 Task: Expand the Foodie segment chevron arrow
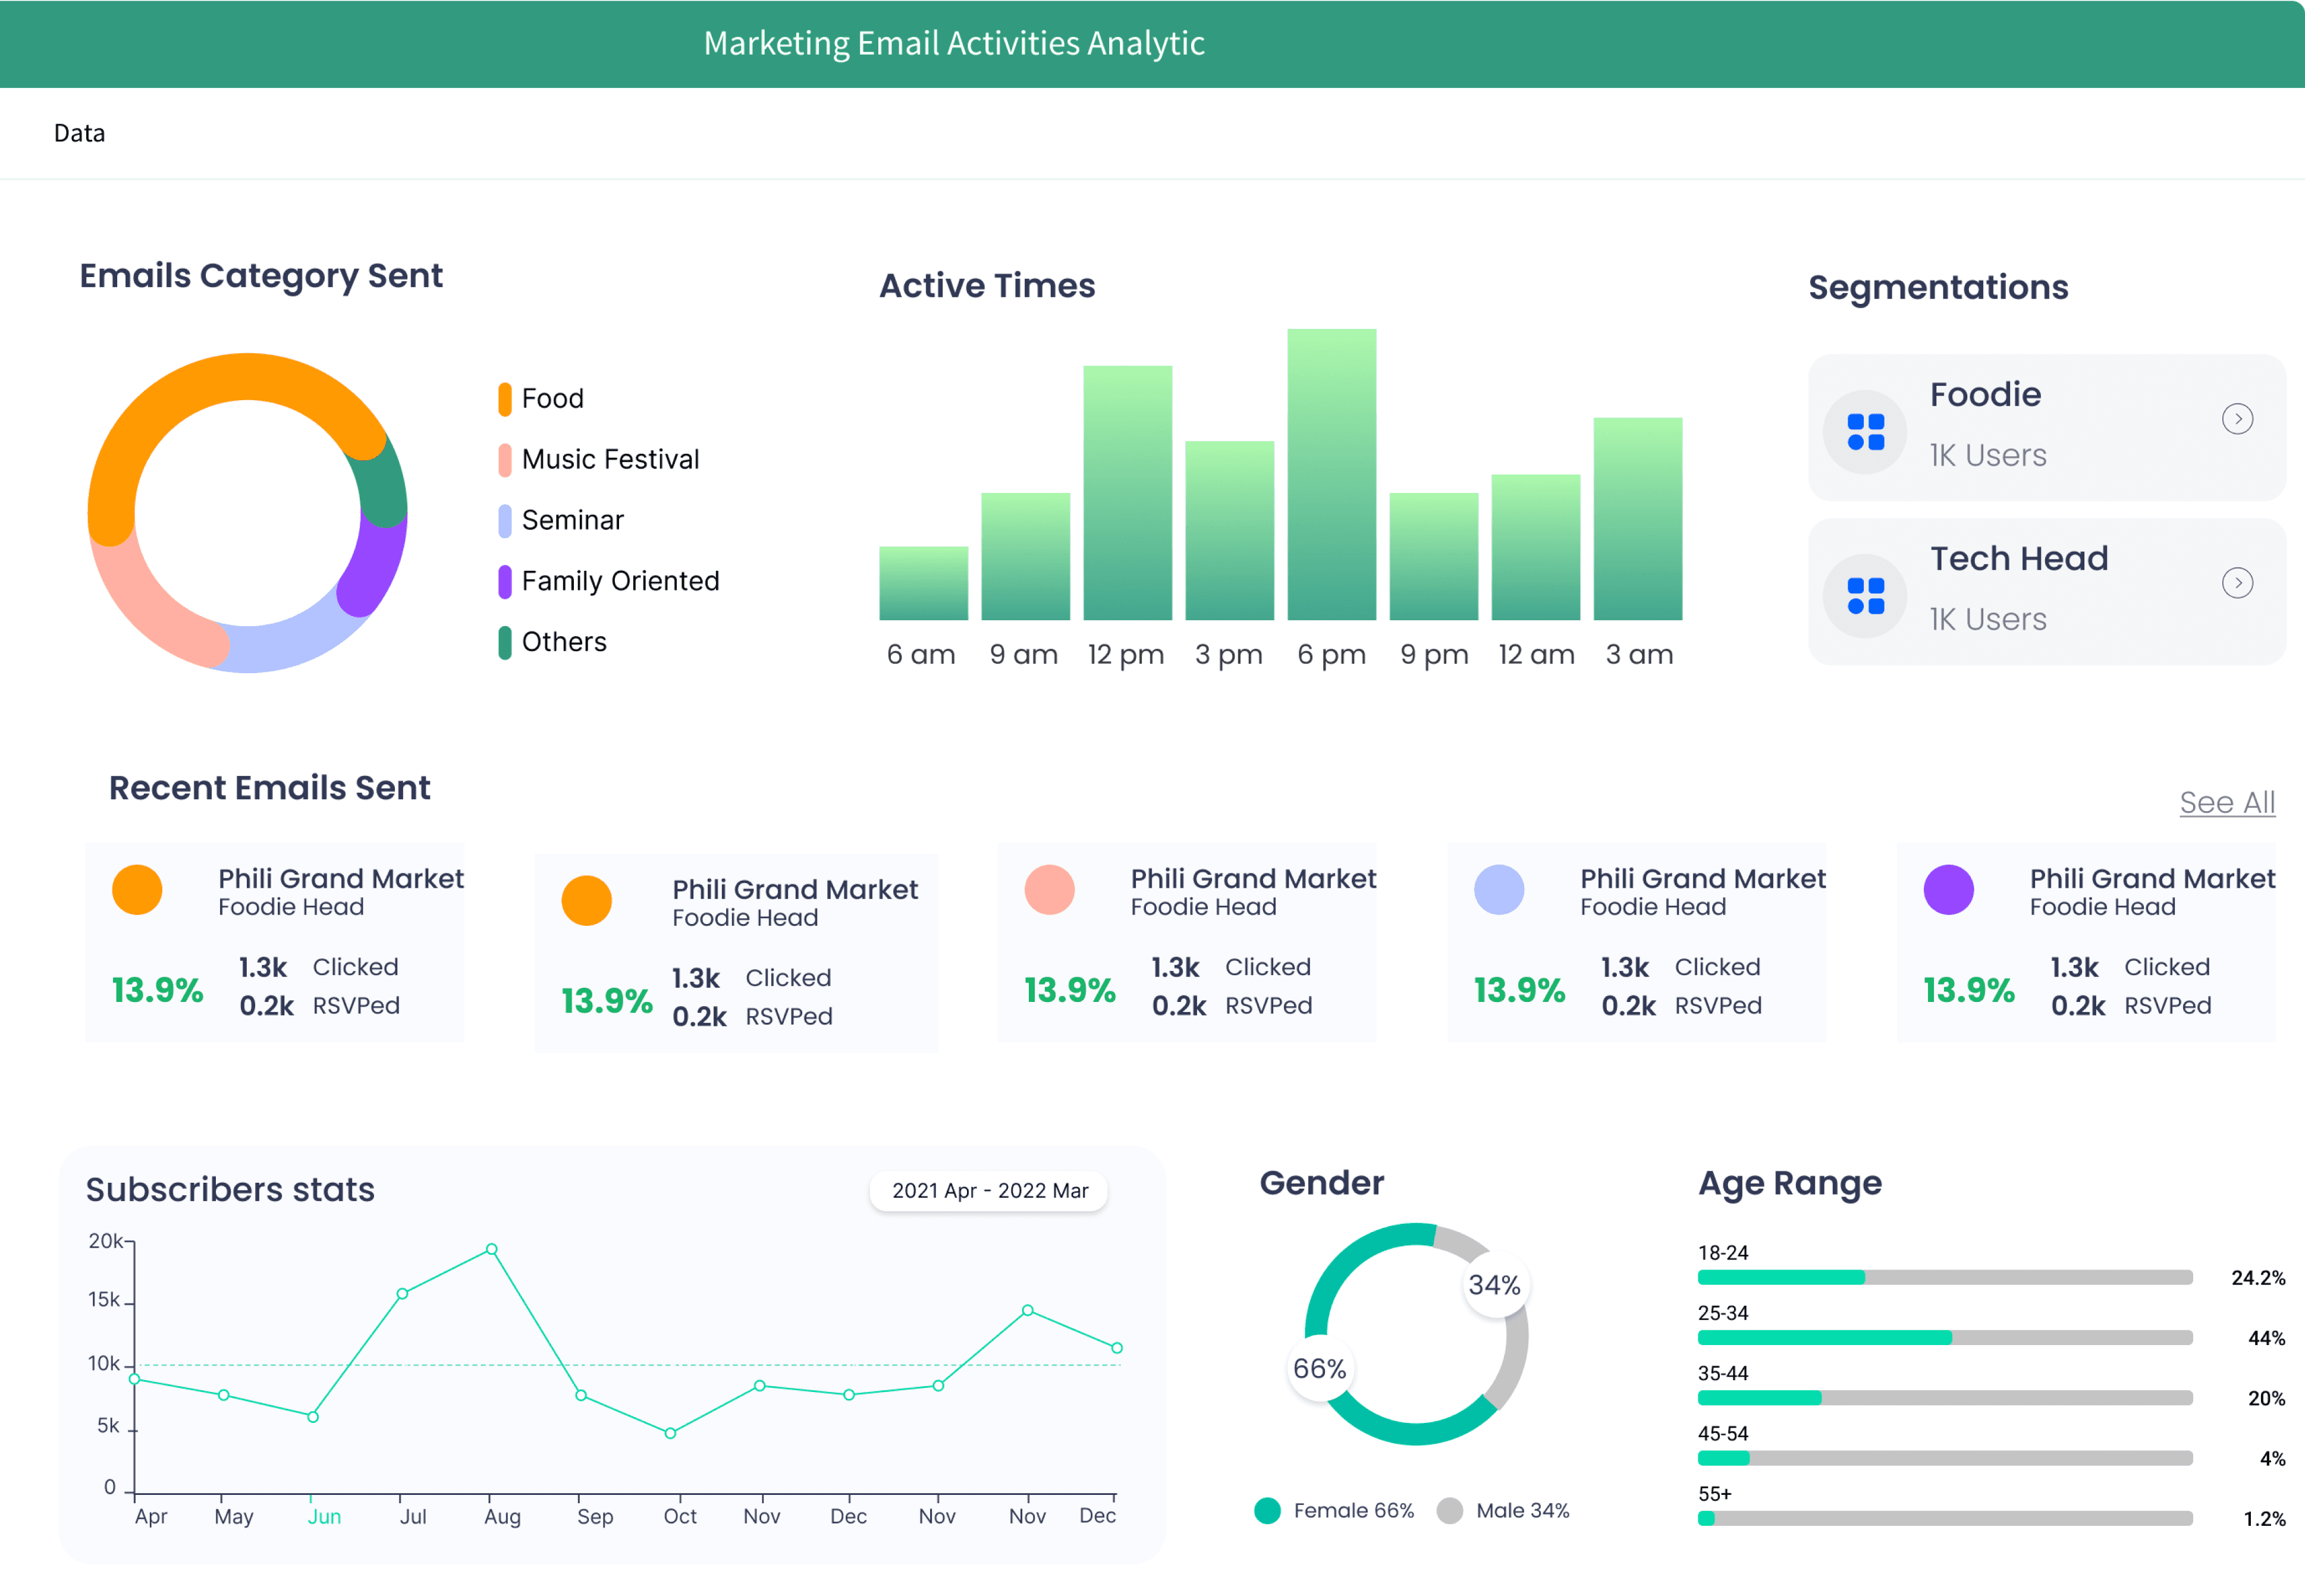click(x=2237, y=419)
